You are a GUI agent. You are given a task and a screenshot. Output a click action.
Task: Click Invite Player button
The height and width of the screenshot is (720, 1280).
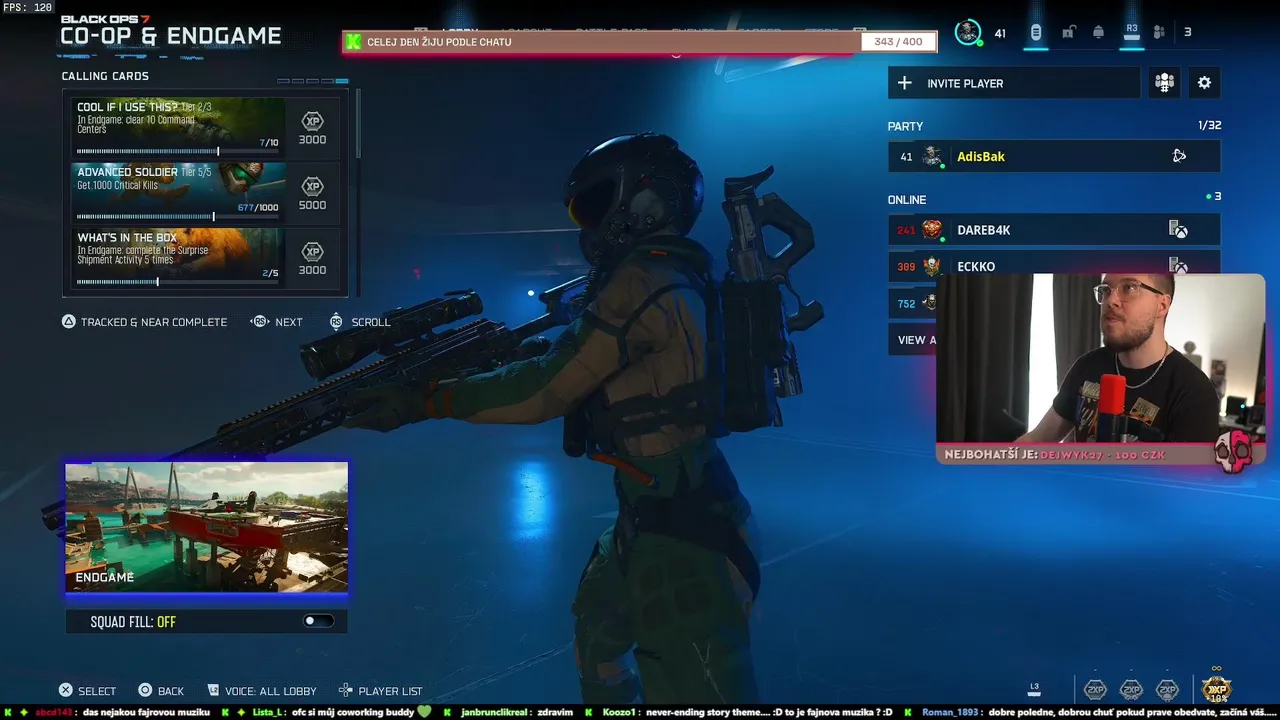[x=1014, y=83]
